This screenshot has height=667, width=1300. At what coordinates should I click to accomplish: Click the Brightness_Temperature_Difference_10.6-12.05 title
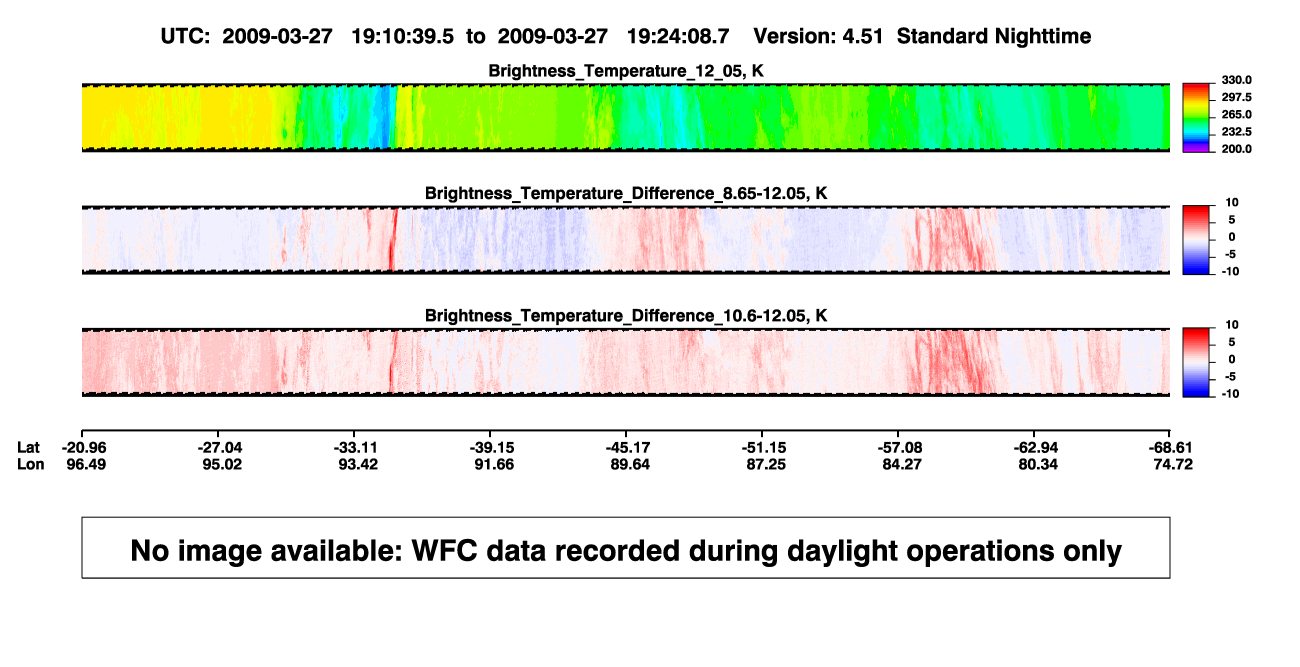click(x=626, y=316)
